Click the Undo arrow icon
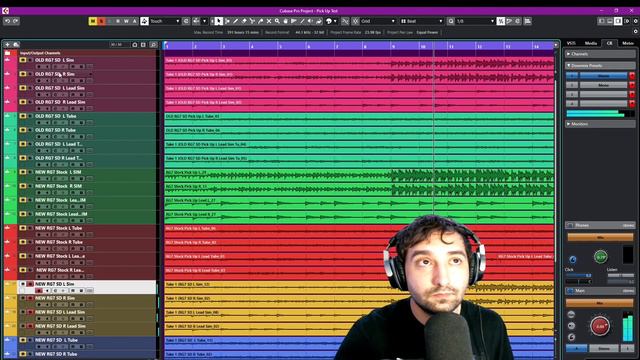Screen dimensions: 640x360 (x=7, y=21)
